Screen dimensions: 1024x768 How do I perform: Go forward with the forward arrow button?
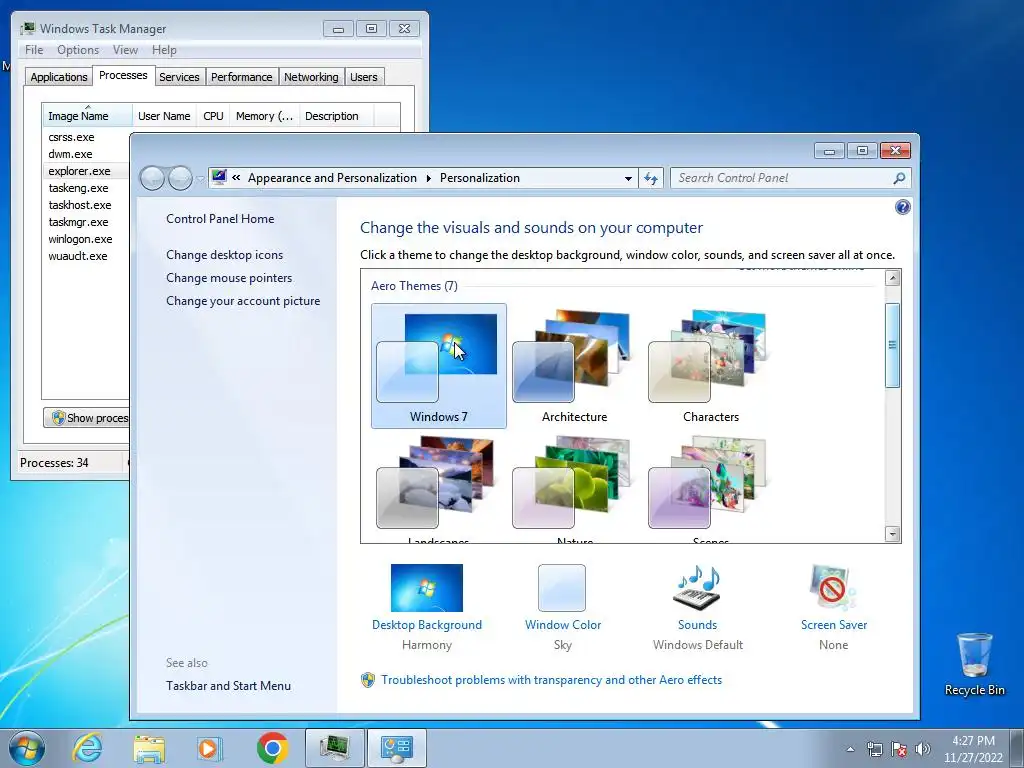click(x=180, y=178)
